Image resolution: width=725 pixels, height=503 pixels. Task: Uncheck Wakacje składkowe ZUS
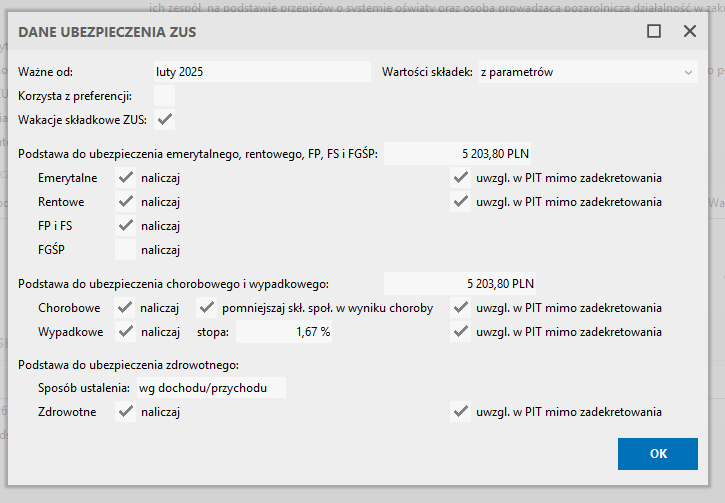point(164,120)
